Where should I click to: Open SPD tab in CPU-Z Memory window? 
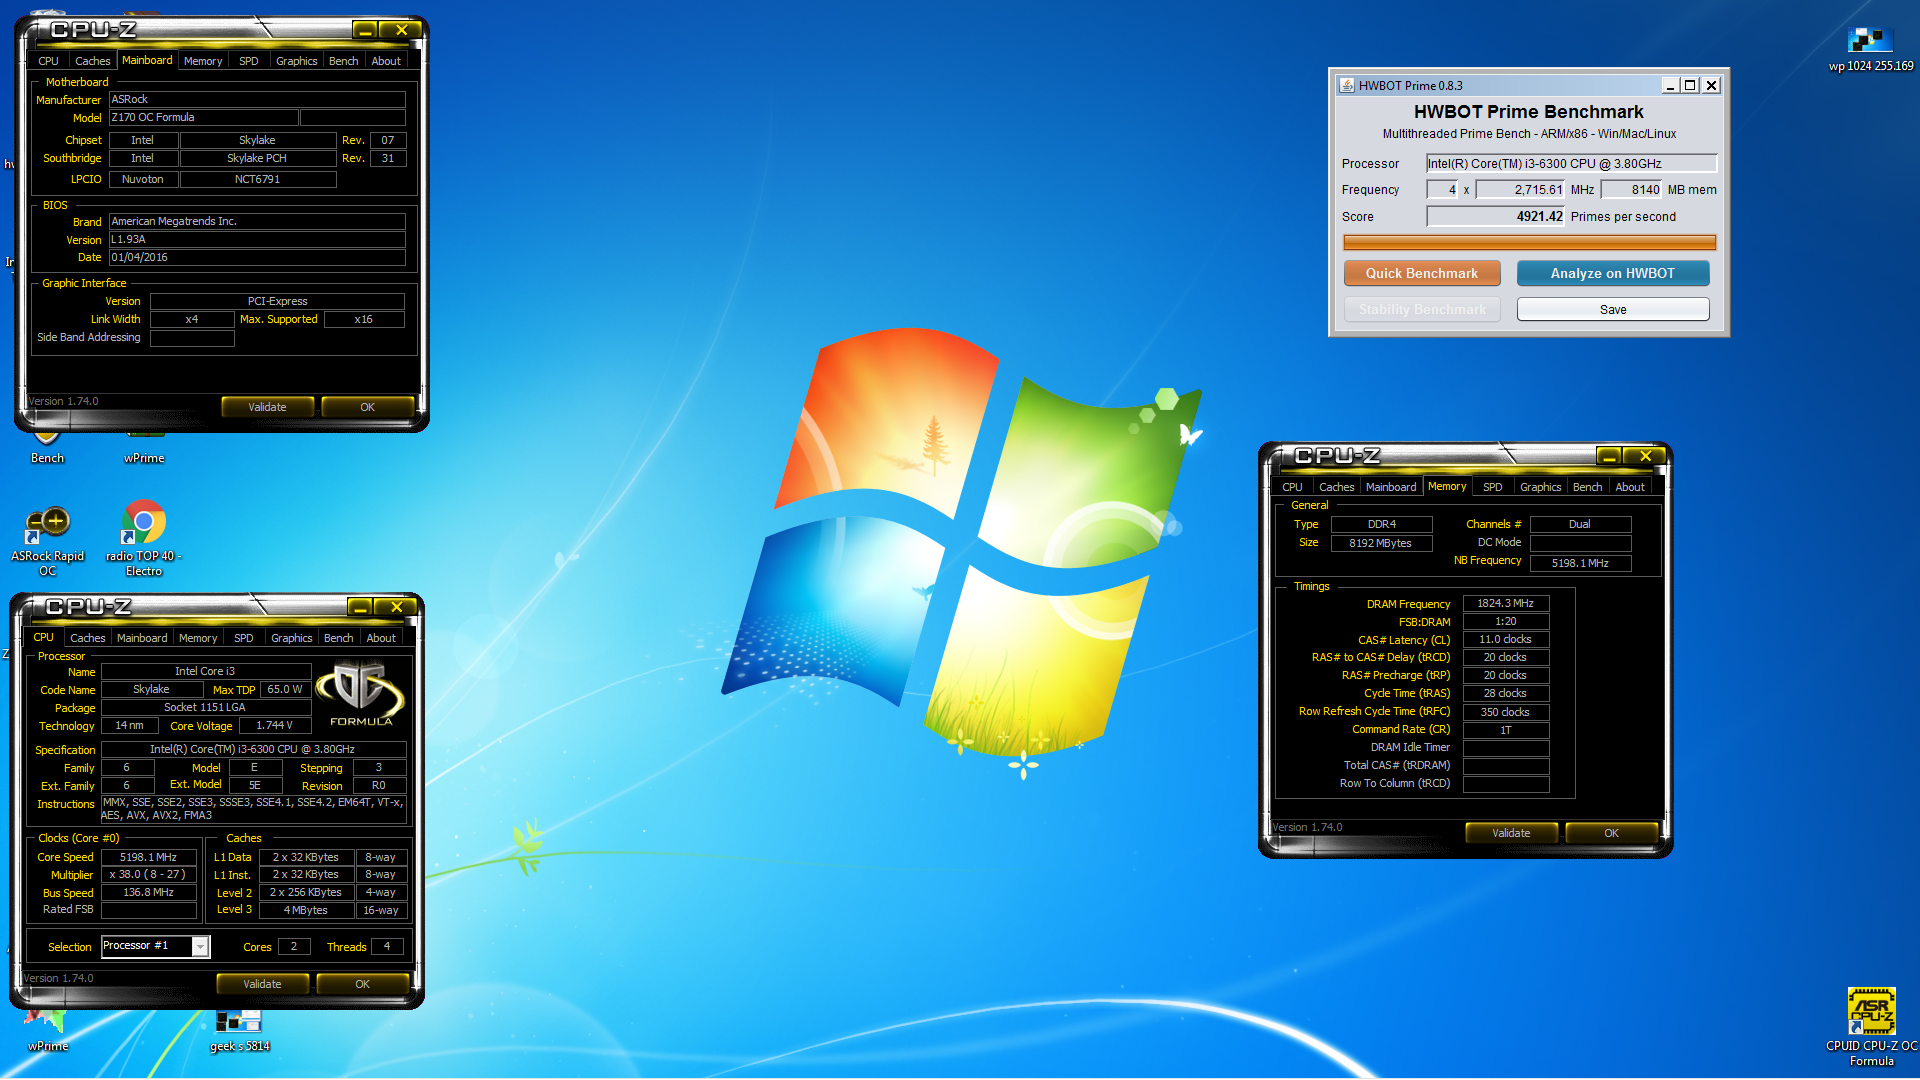point(1493,487)
